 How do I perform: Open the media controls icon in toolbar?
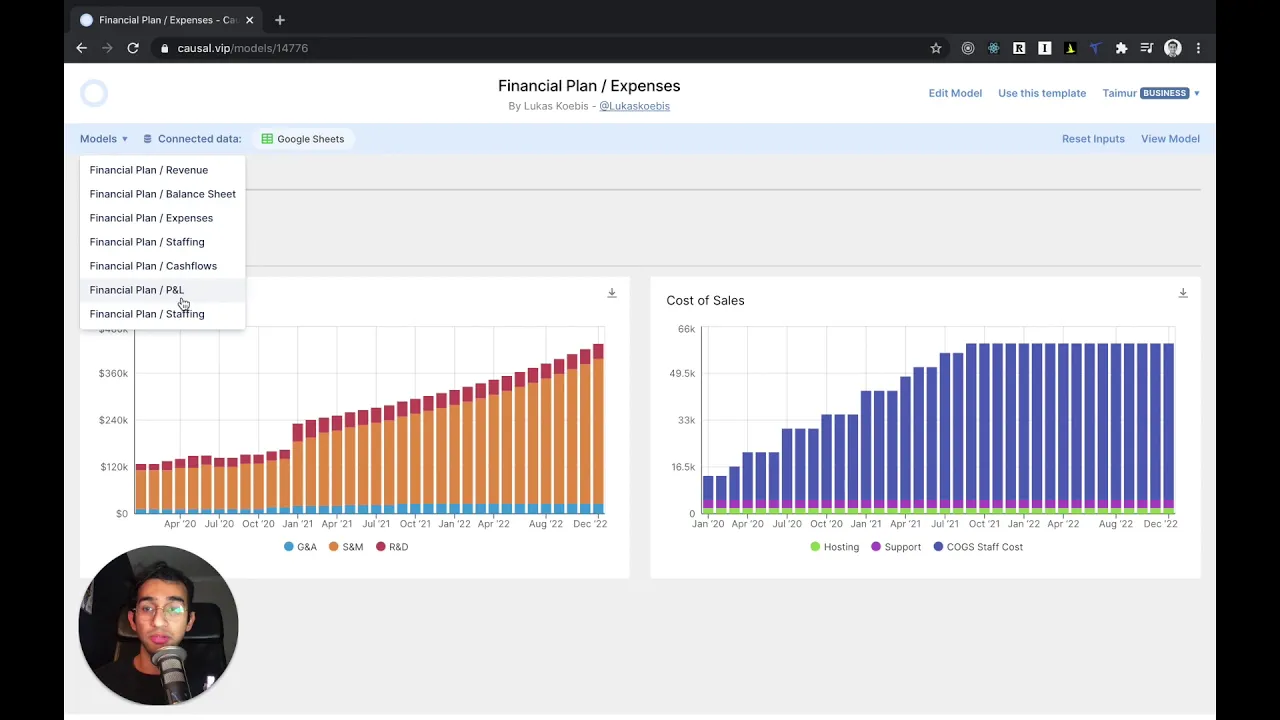click(x=1147, y=48)
